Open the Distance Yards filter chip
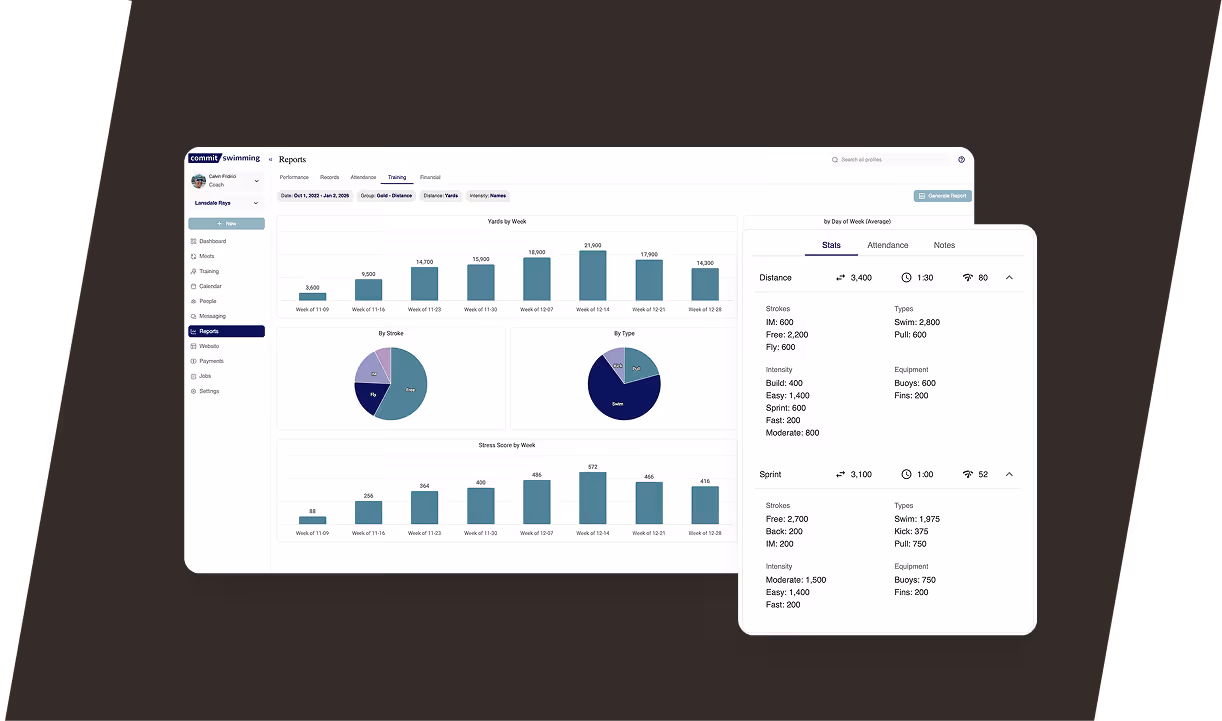 440,196
